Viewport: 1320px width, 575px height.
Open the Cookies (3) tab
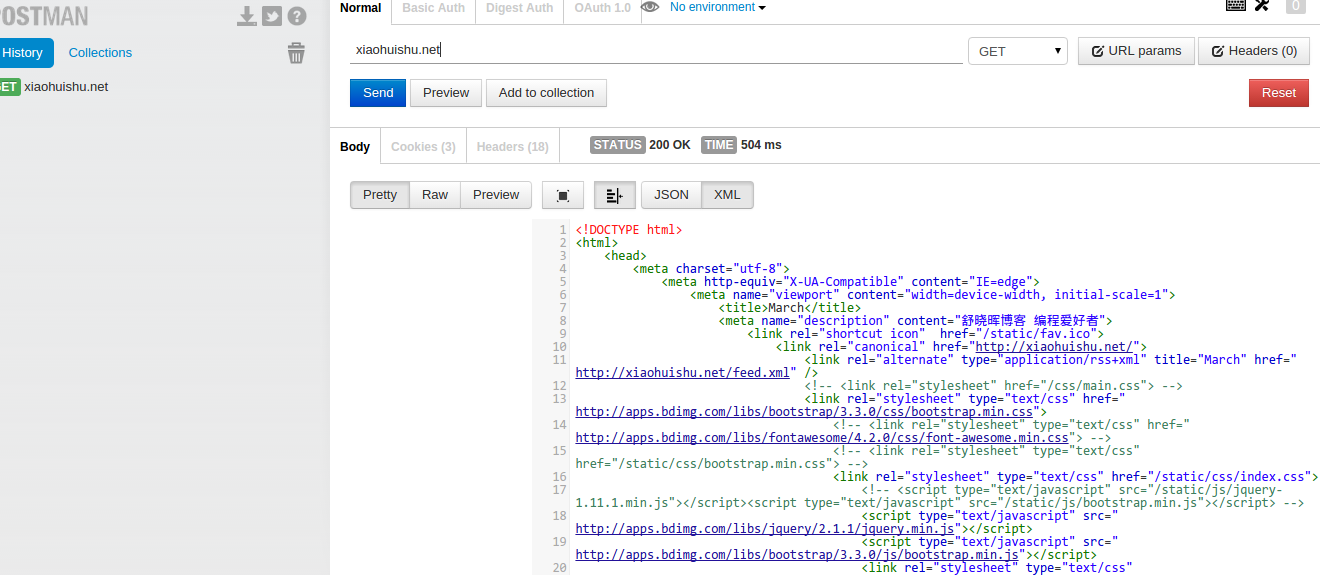pos(423,147)
